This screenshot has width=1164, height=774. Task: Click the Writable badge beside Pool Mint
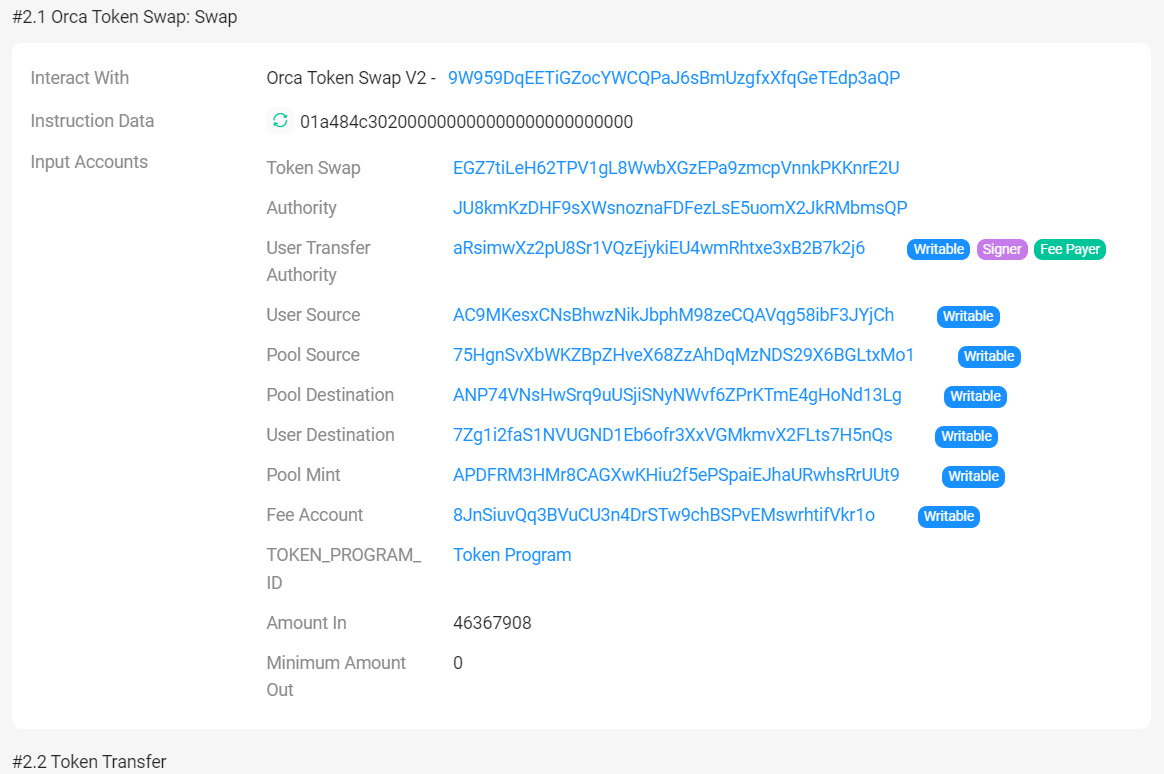tap(973, 476)
